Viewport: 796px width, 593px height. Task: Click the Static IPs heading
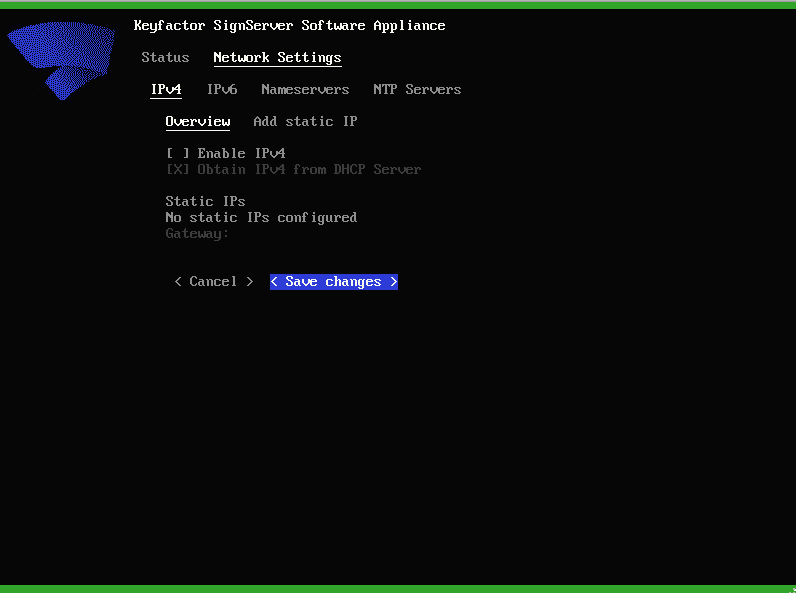pos(205,202)
